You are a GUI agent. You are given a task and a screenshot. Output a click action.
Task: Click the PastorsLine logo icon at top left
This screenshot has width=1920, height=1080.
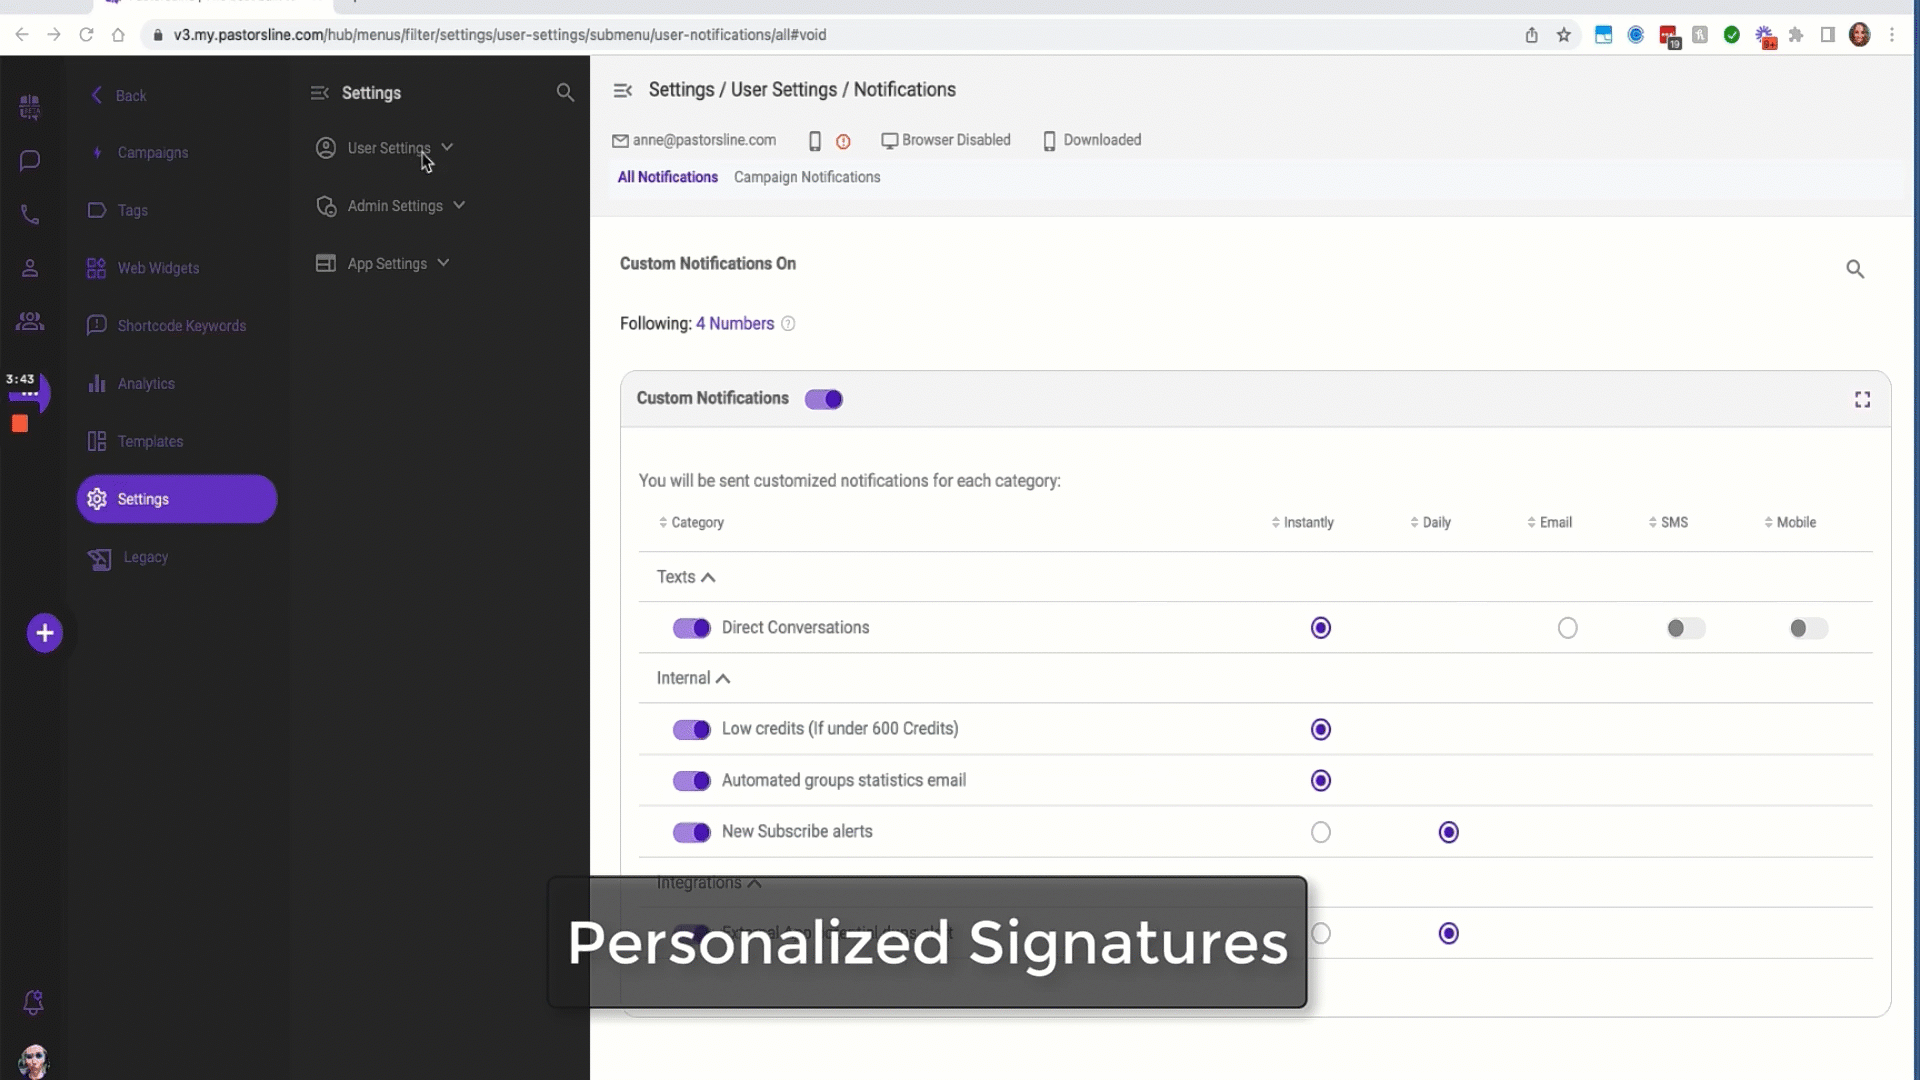coord(30,106)
